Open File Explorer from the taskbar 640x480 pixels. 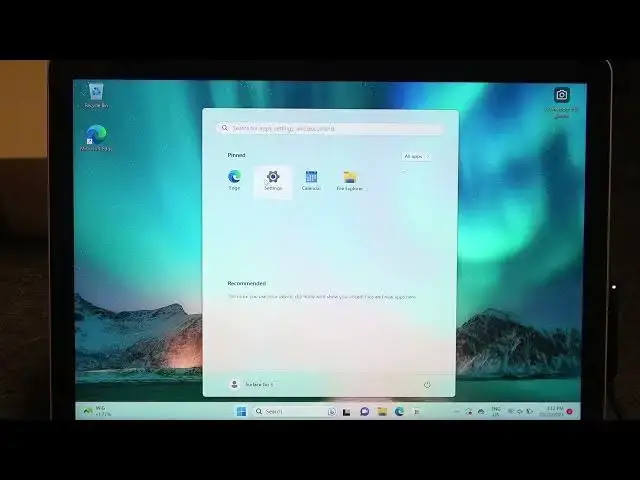(382, 411)
